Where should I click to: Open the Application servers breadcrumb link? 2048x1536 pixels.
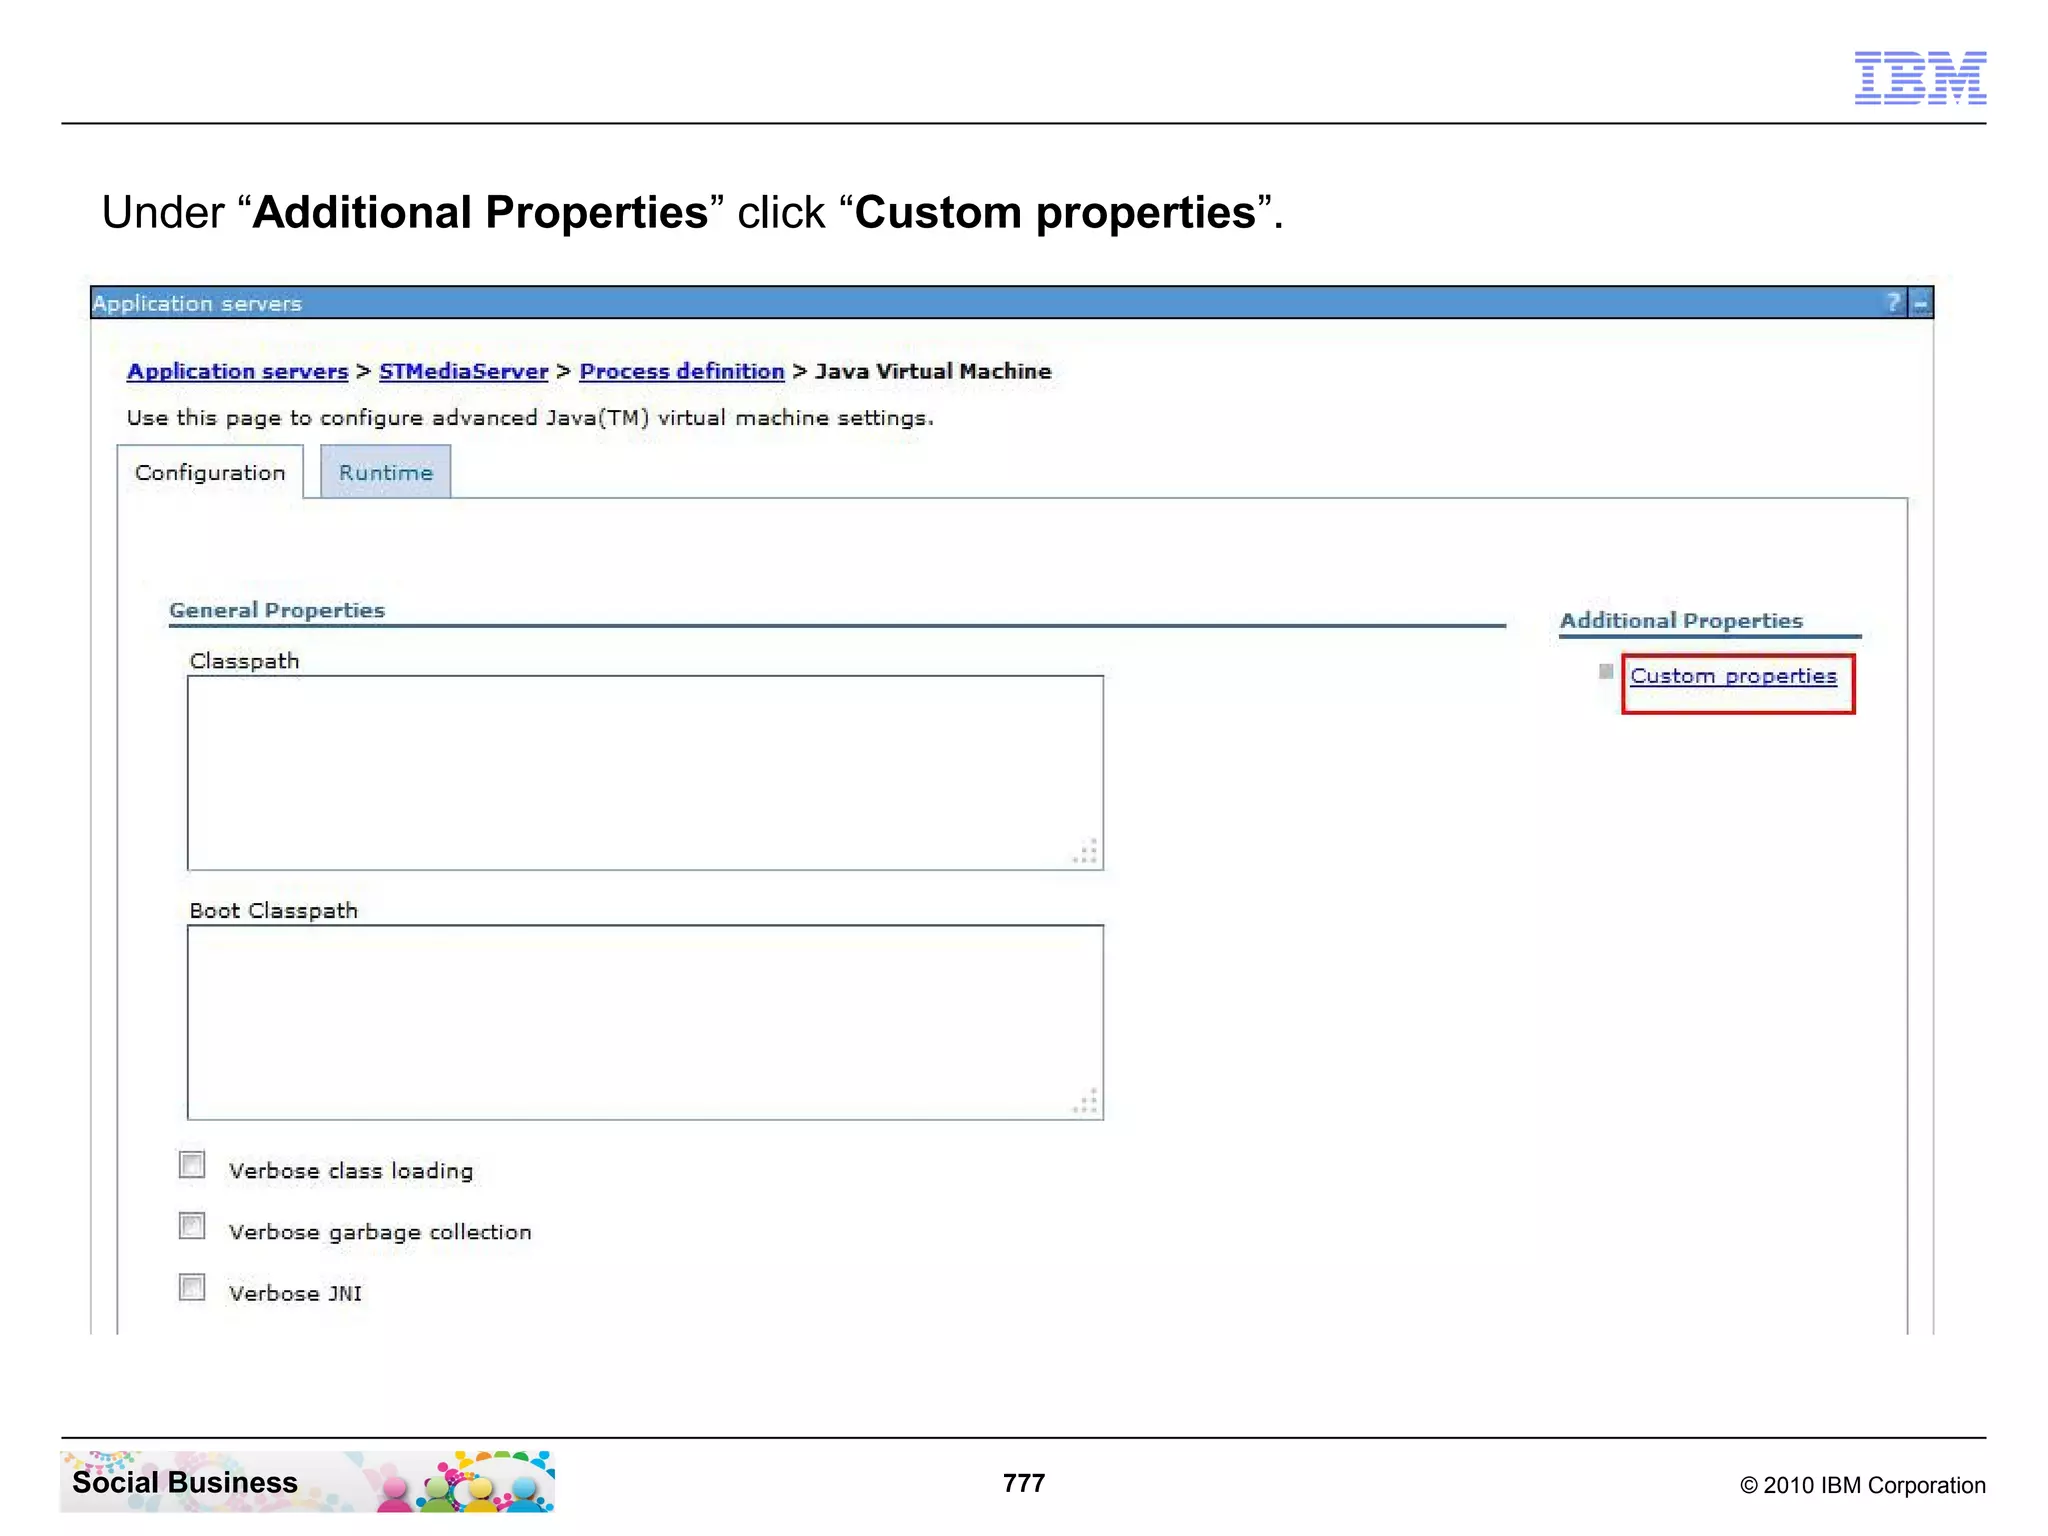click(237, 372)
